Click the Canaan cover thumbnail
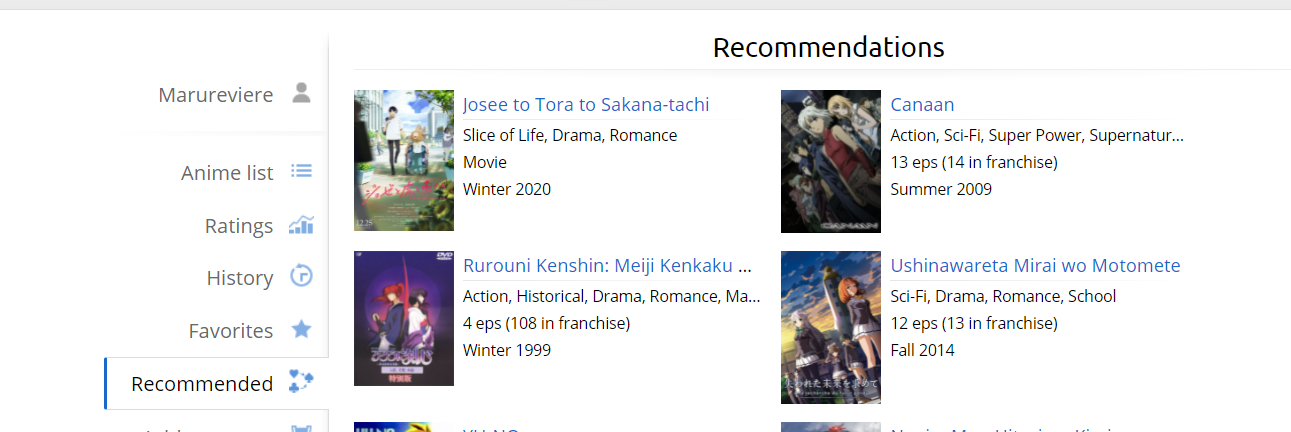 coord(830,160)
